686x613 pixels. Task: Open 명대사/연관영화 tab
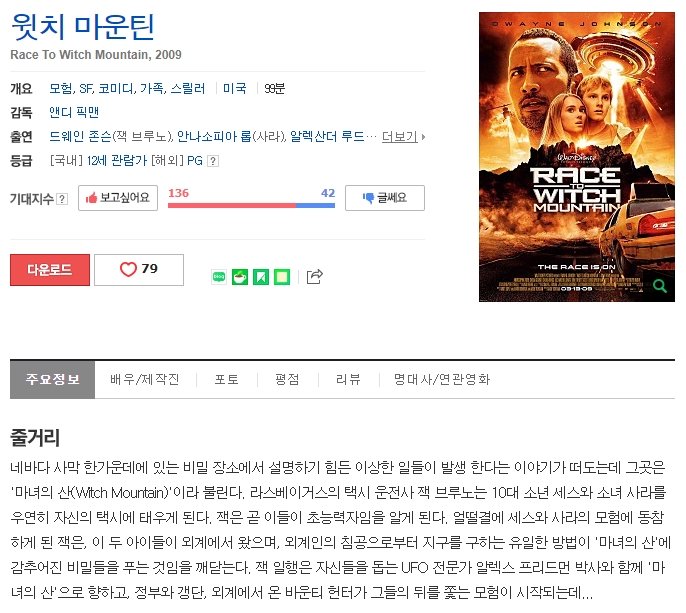coord(441,379)
